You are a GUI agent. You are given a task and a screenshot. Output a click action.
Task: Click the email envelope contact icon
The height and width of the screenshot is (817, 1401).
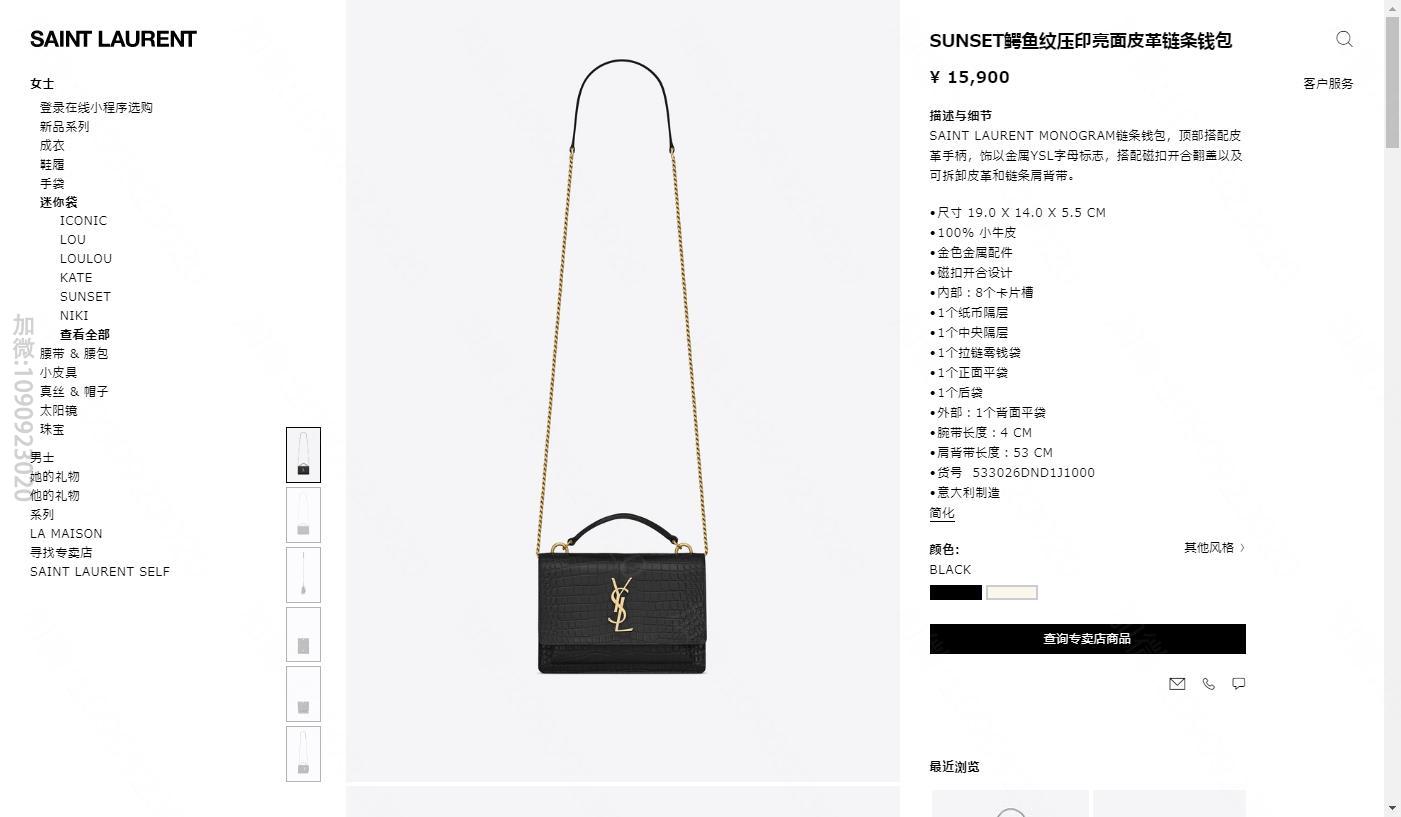pyautogui.click(x=1177, y=684)
